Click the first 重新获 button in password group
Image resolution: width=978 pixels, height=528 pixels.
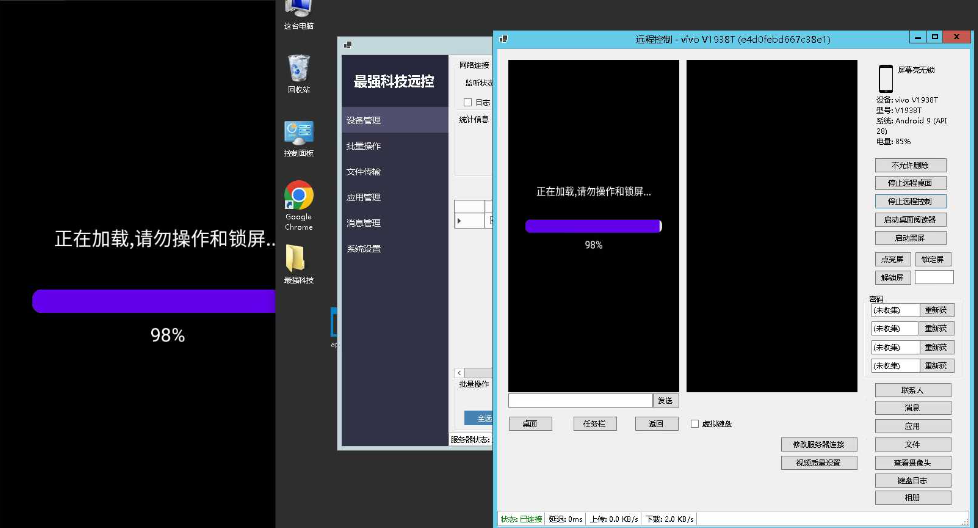[x=936, y=310]
